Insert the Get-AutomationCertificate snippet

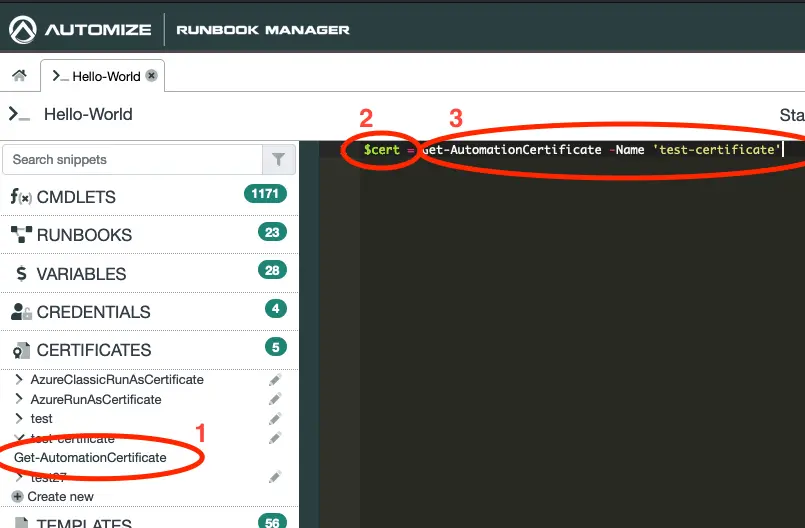pyautogui.click(x=90, y=457)
